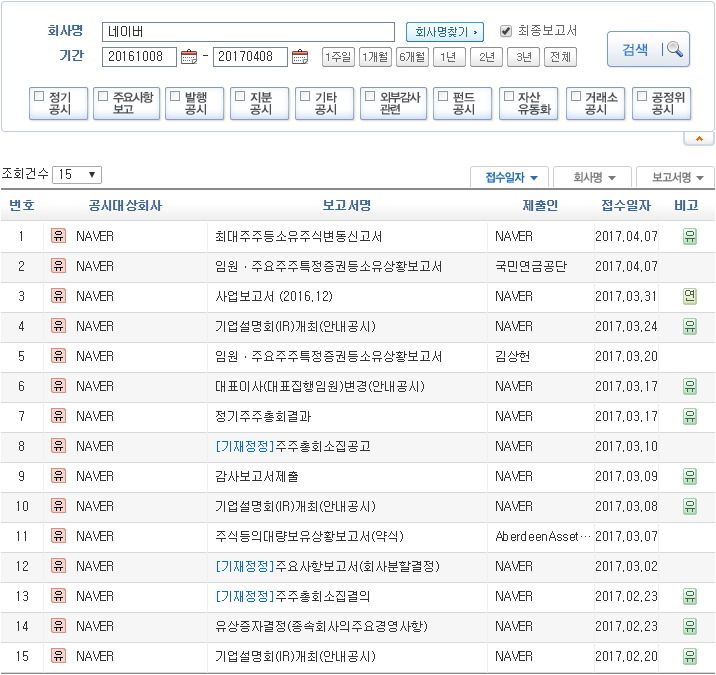The width and height of the screenshot is (716, 675).
Task: Click green 유 remark icon in row 15
Action: pos(690,656)
